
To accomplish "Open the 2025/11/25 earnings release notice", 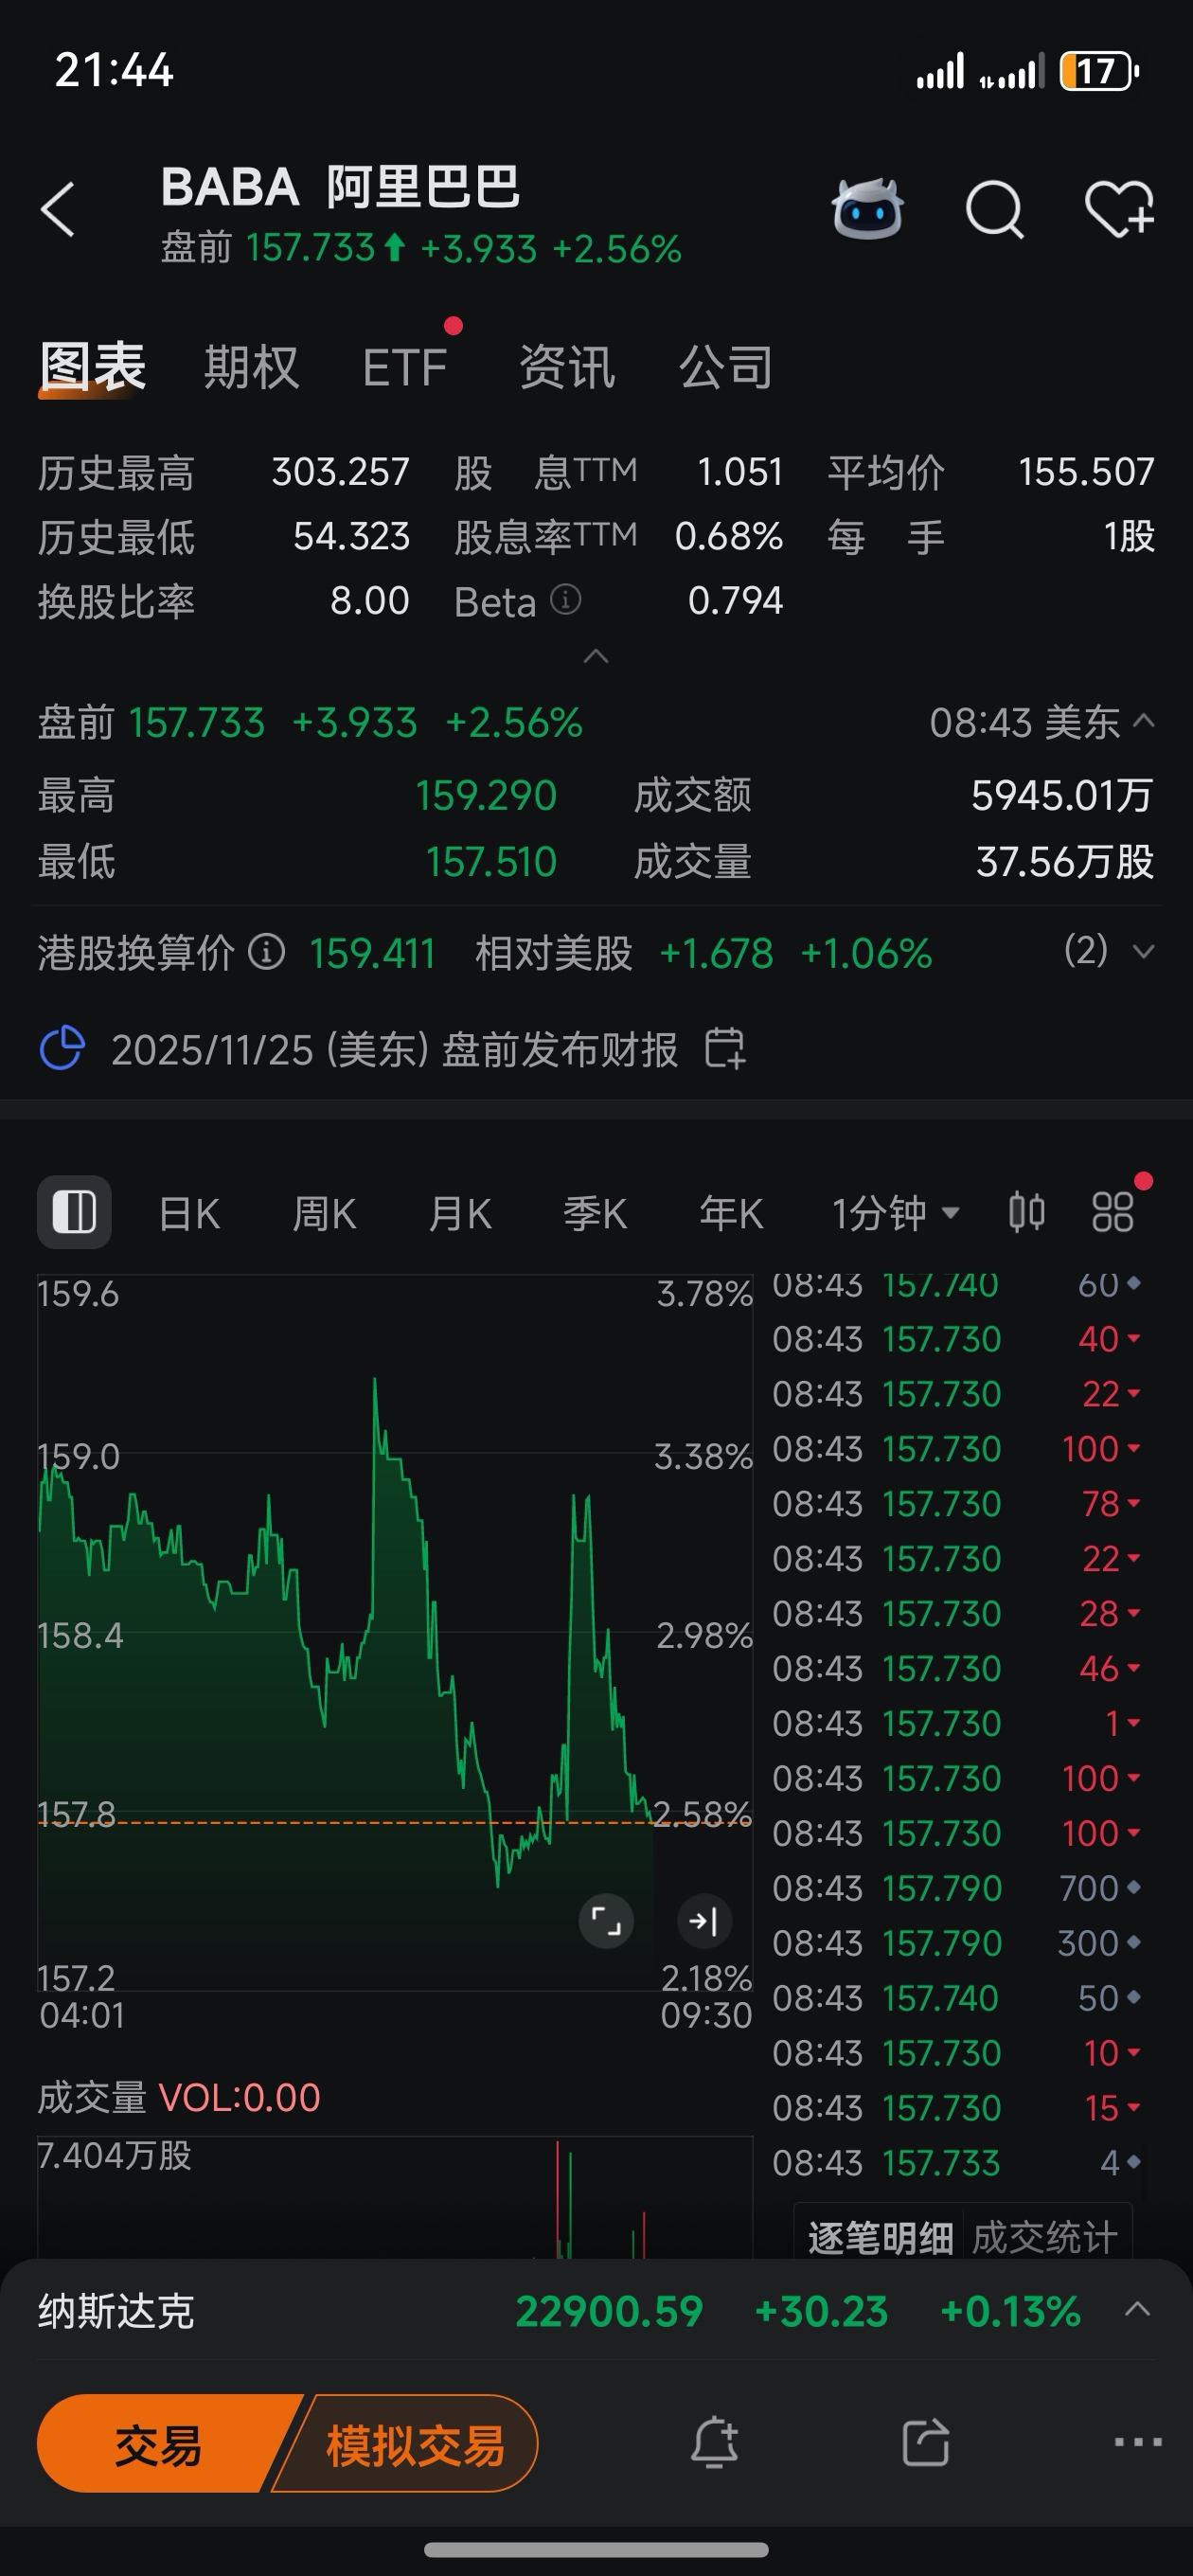I will click(x=394, y=1049).
